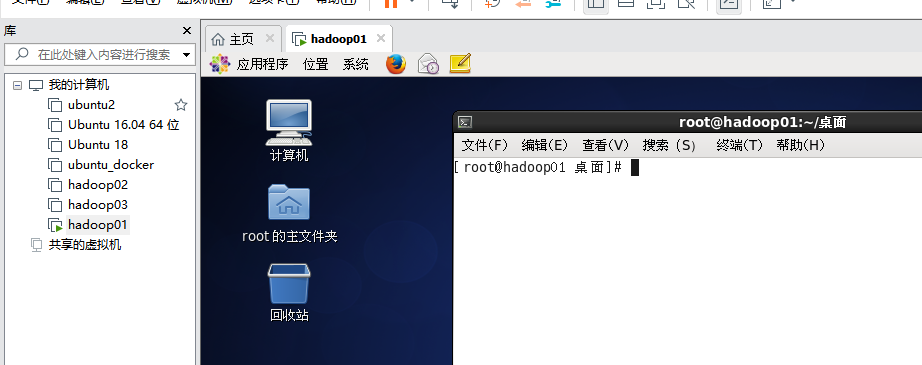Close the hadoop01 tab
922x365 pixels.
(381, 38)
